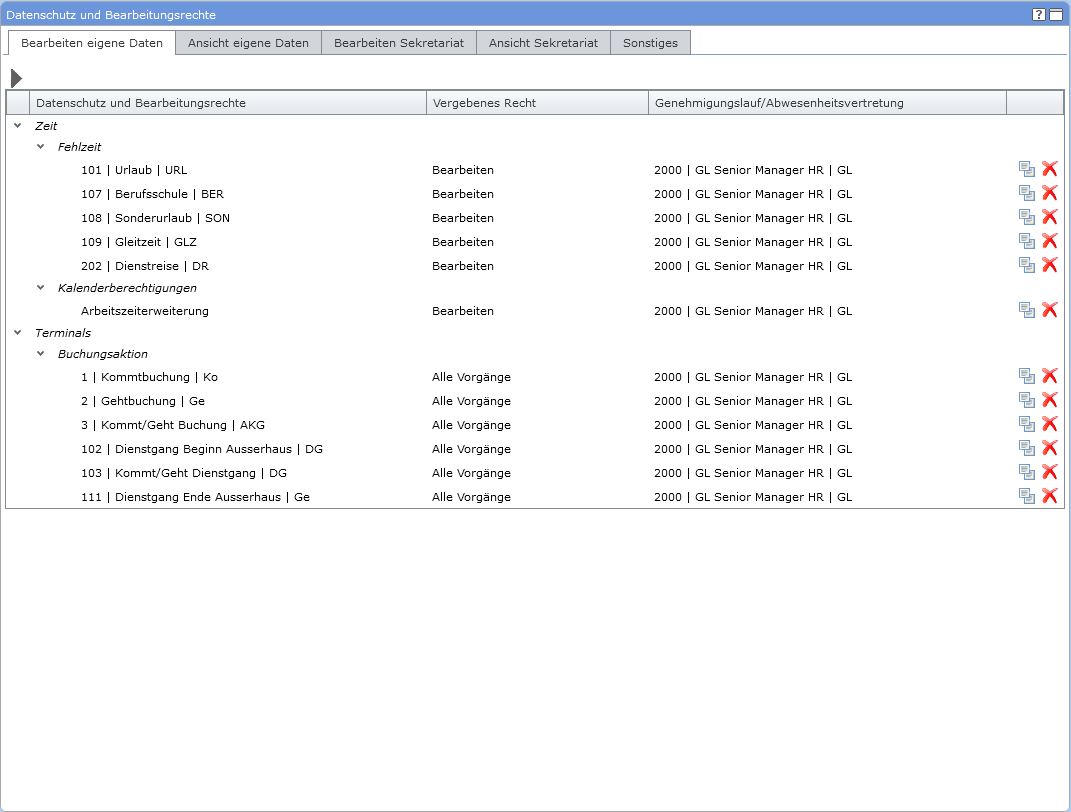Select the 108 Sonderurlaub row
This screenshot has height=812, width=1071.
[155, 218]
